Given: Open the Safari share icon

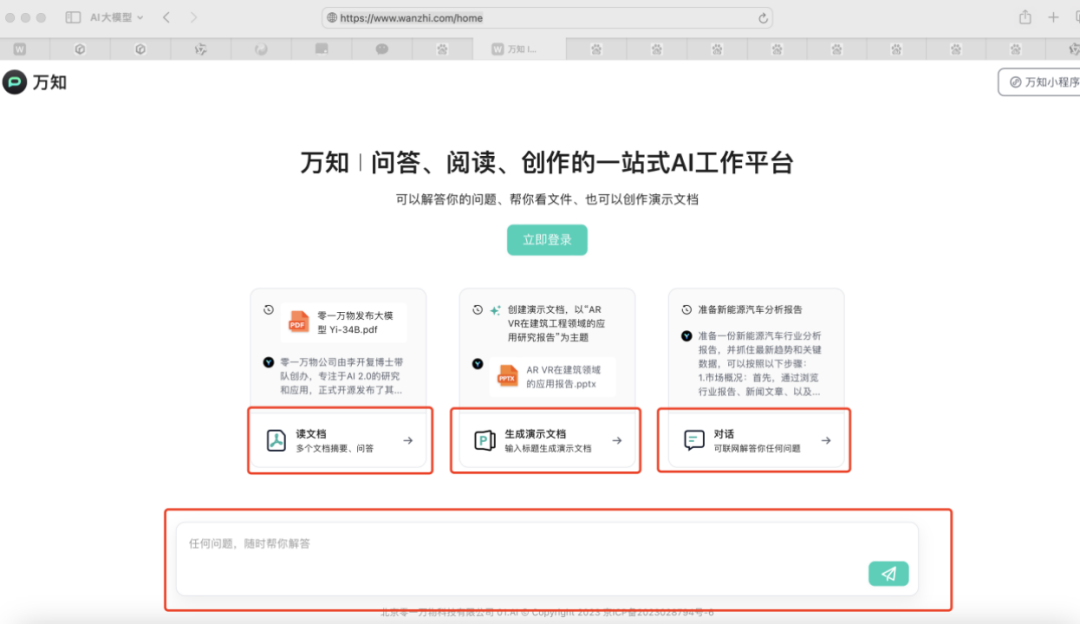Looking at the screenshot, I should coord(1025,17).
